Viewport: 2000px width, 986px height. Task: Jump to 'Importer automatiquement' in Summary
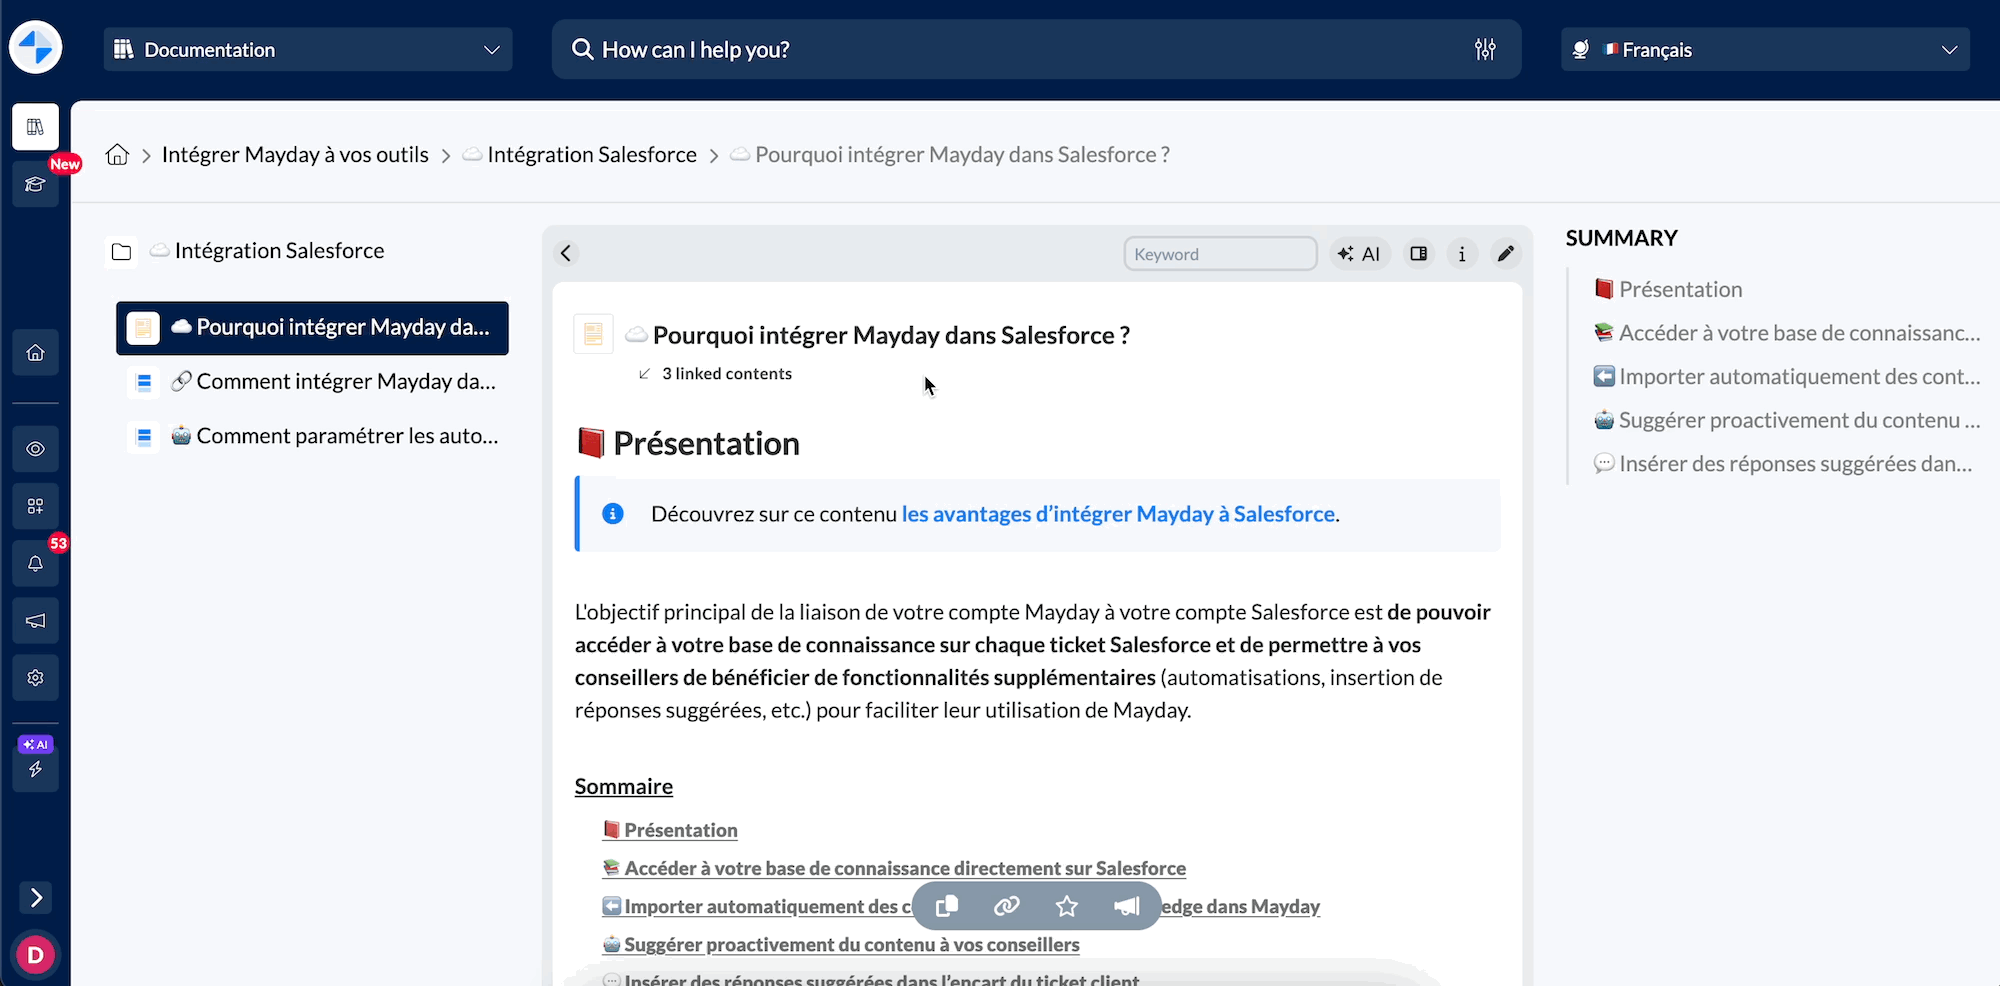pos(1798,377)
